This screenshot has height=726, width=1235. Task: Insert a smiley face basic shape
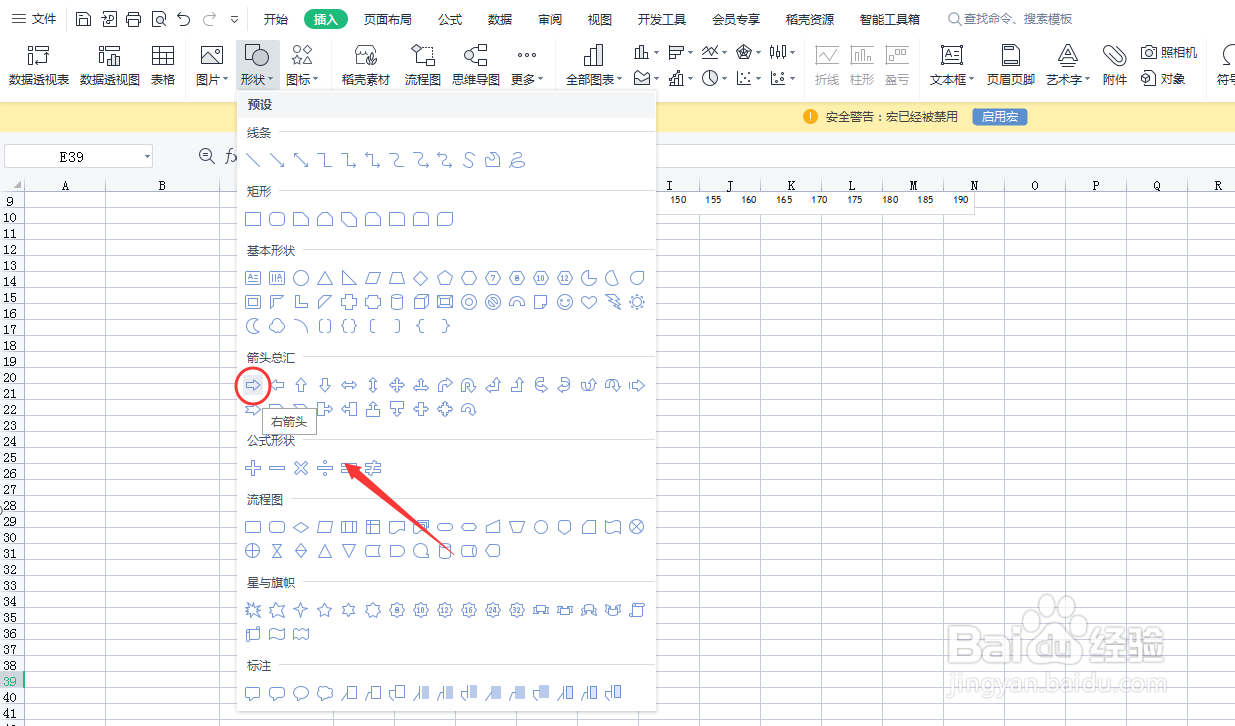click(564, 302)
